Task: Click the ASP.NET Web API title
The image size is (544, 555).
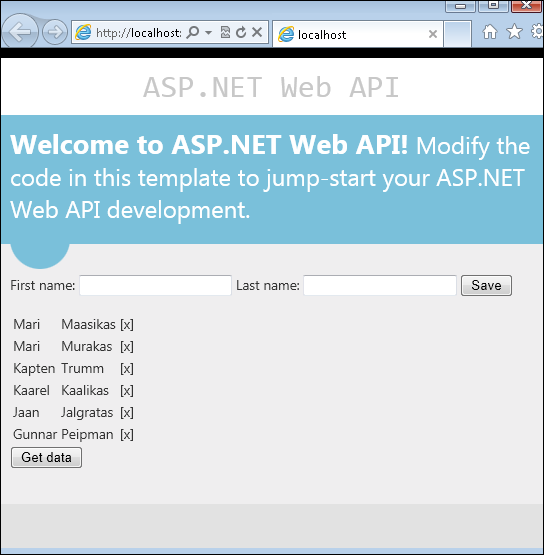Action: tap(271, 87)
